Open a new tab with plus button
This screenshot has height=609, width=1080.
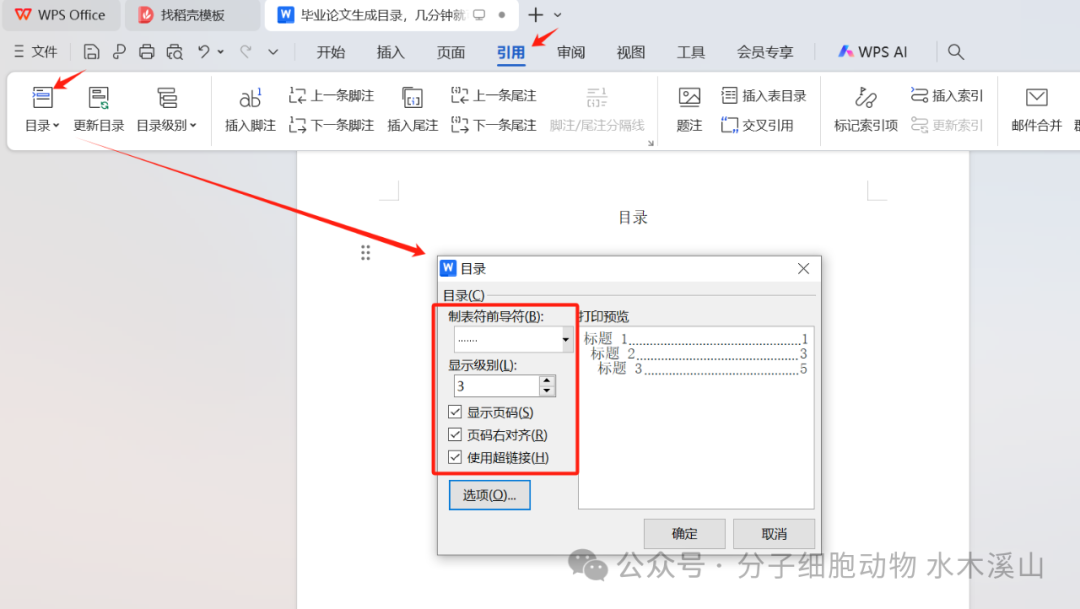(535, 14)
